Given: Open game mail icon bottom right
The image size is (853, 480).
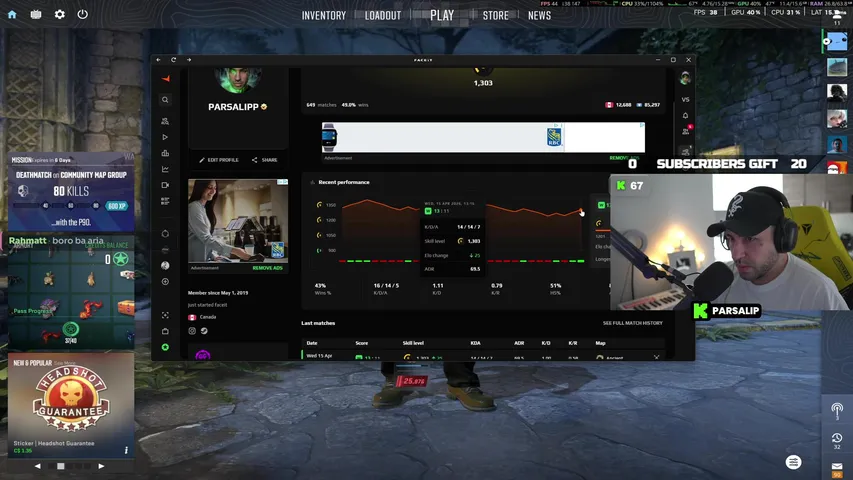Looking at the screenshot, I should point(837,466).
